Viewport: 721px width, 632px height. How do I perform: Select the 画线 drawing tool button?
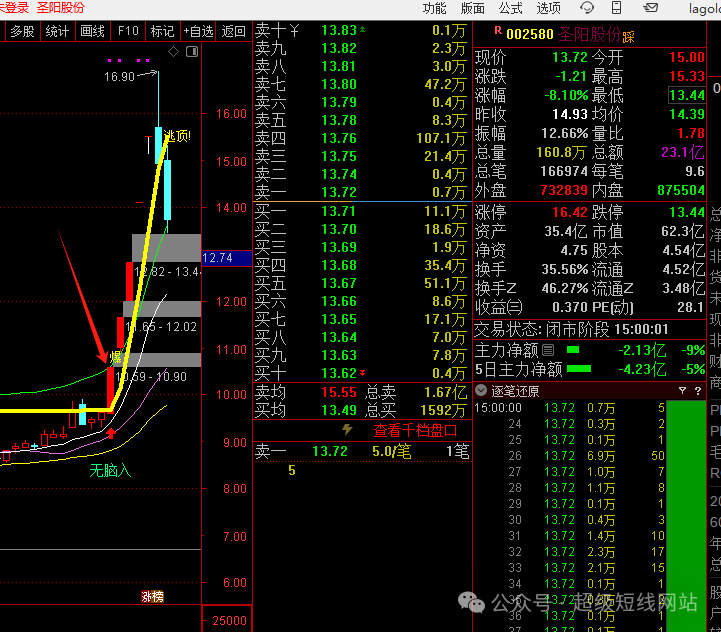[x=92, y=31]
